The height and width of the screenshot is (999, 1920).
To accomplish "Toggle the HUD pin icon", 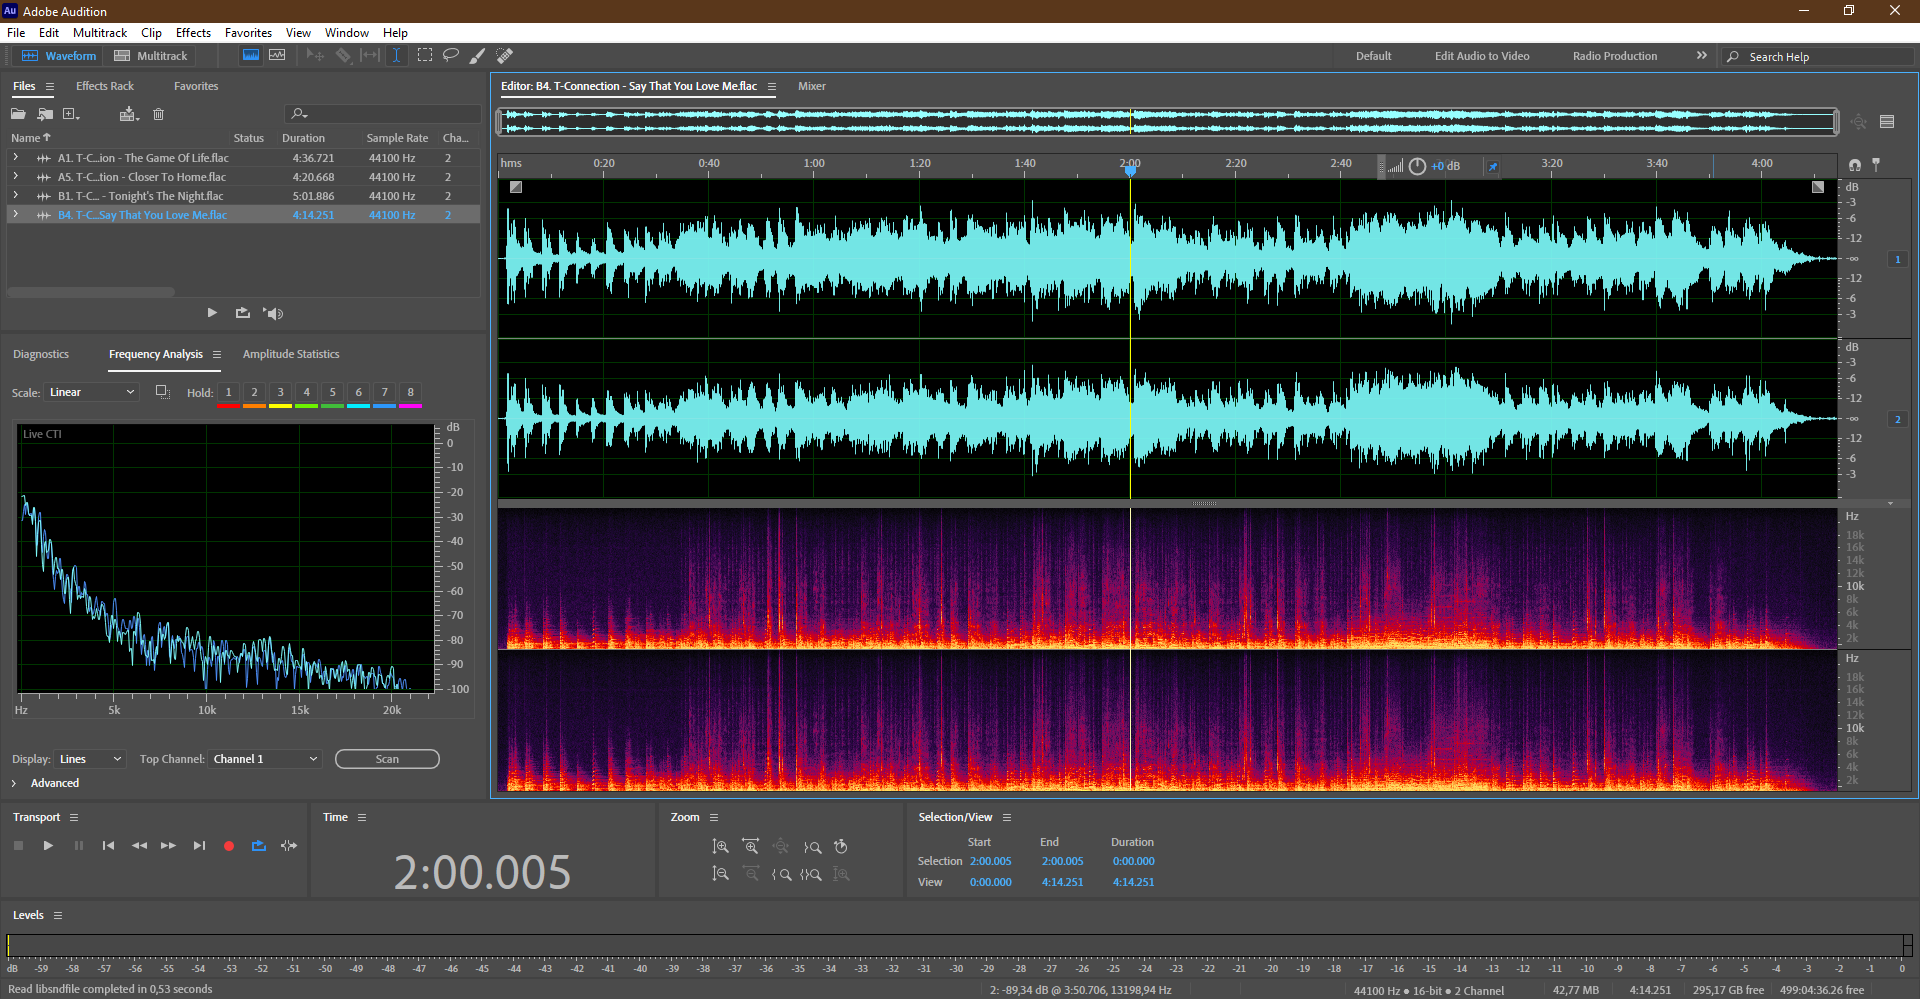I will (1493, 166).
